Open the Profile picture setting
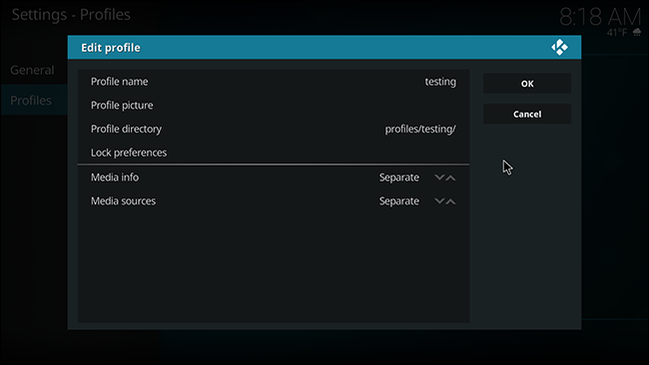 coord(274,105)
